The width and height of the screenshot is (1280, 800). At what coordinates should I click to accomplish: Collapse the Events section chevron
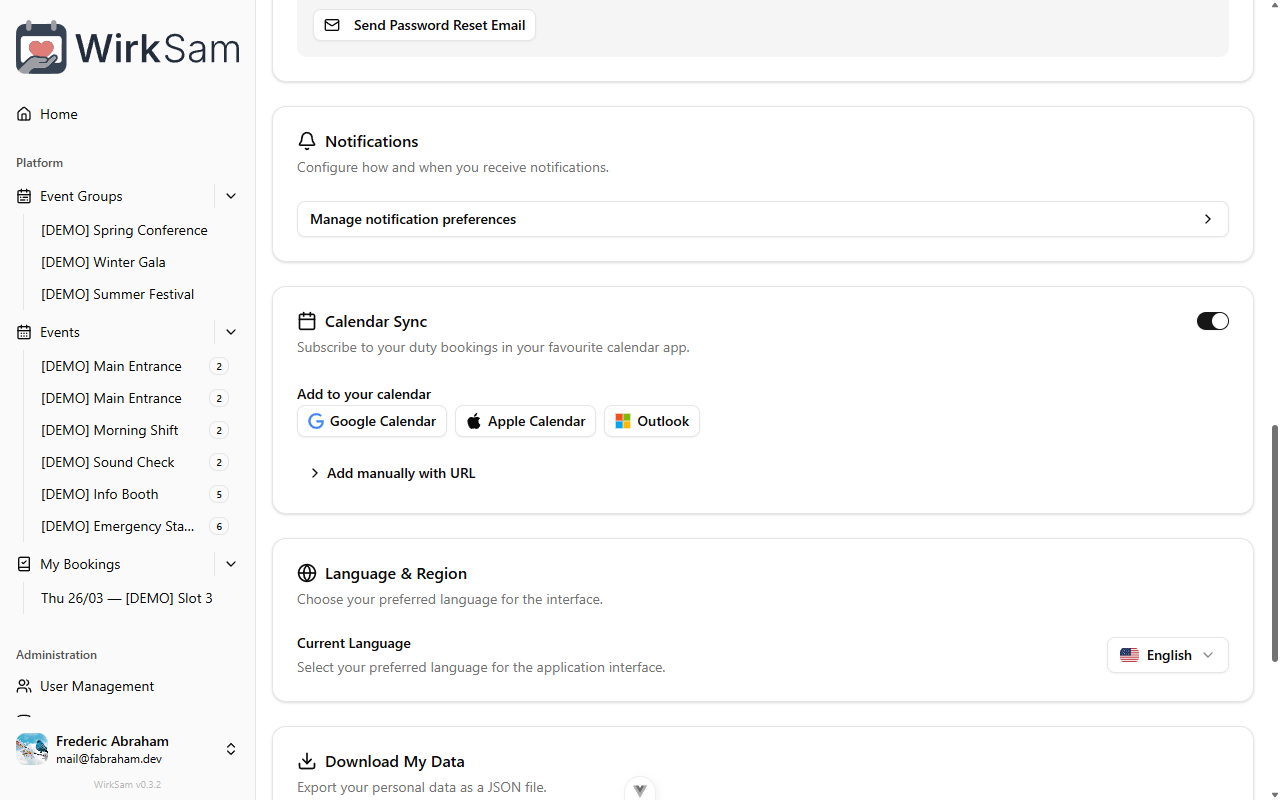(231, 332)
